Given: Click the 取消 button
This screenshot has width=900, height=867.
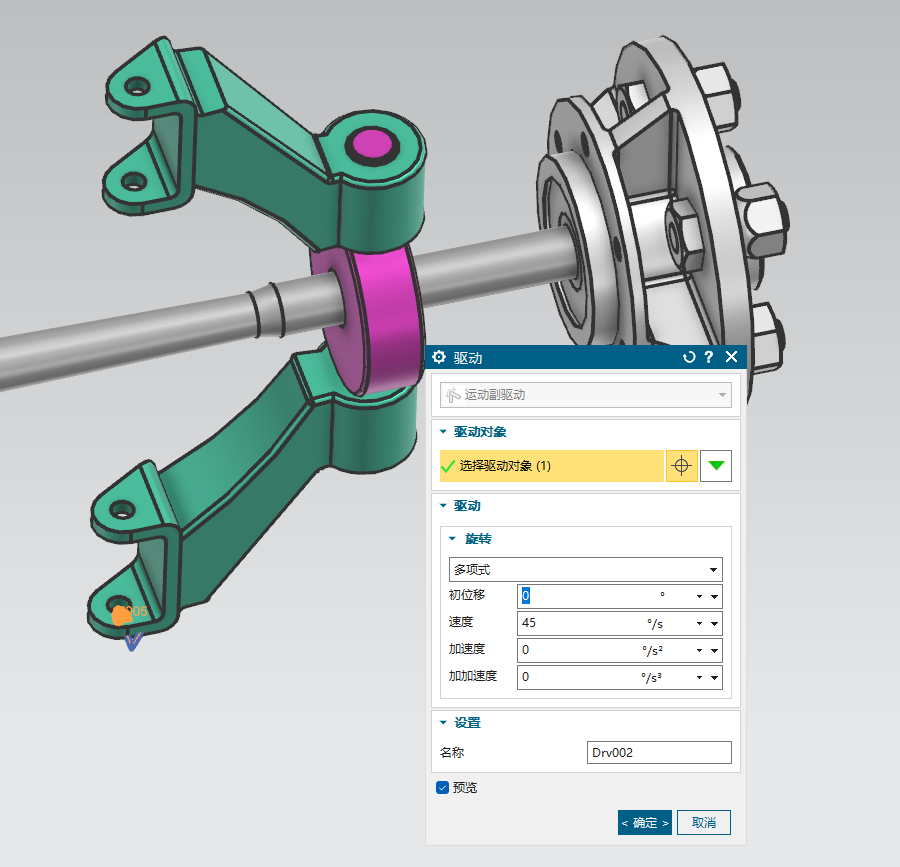Looking at the screenshot, I should [704, 822].
